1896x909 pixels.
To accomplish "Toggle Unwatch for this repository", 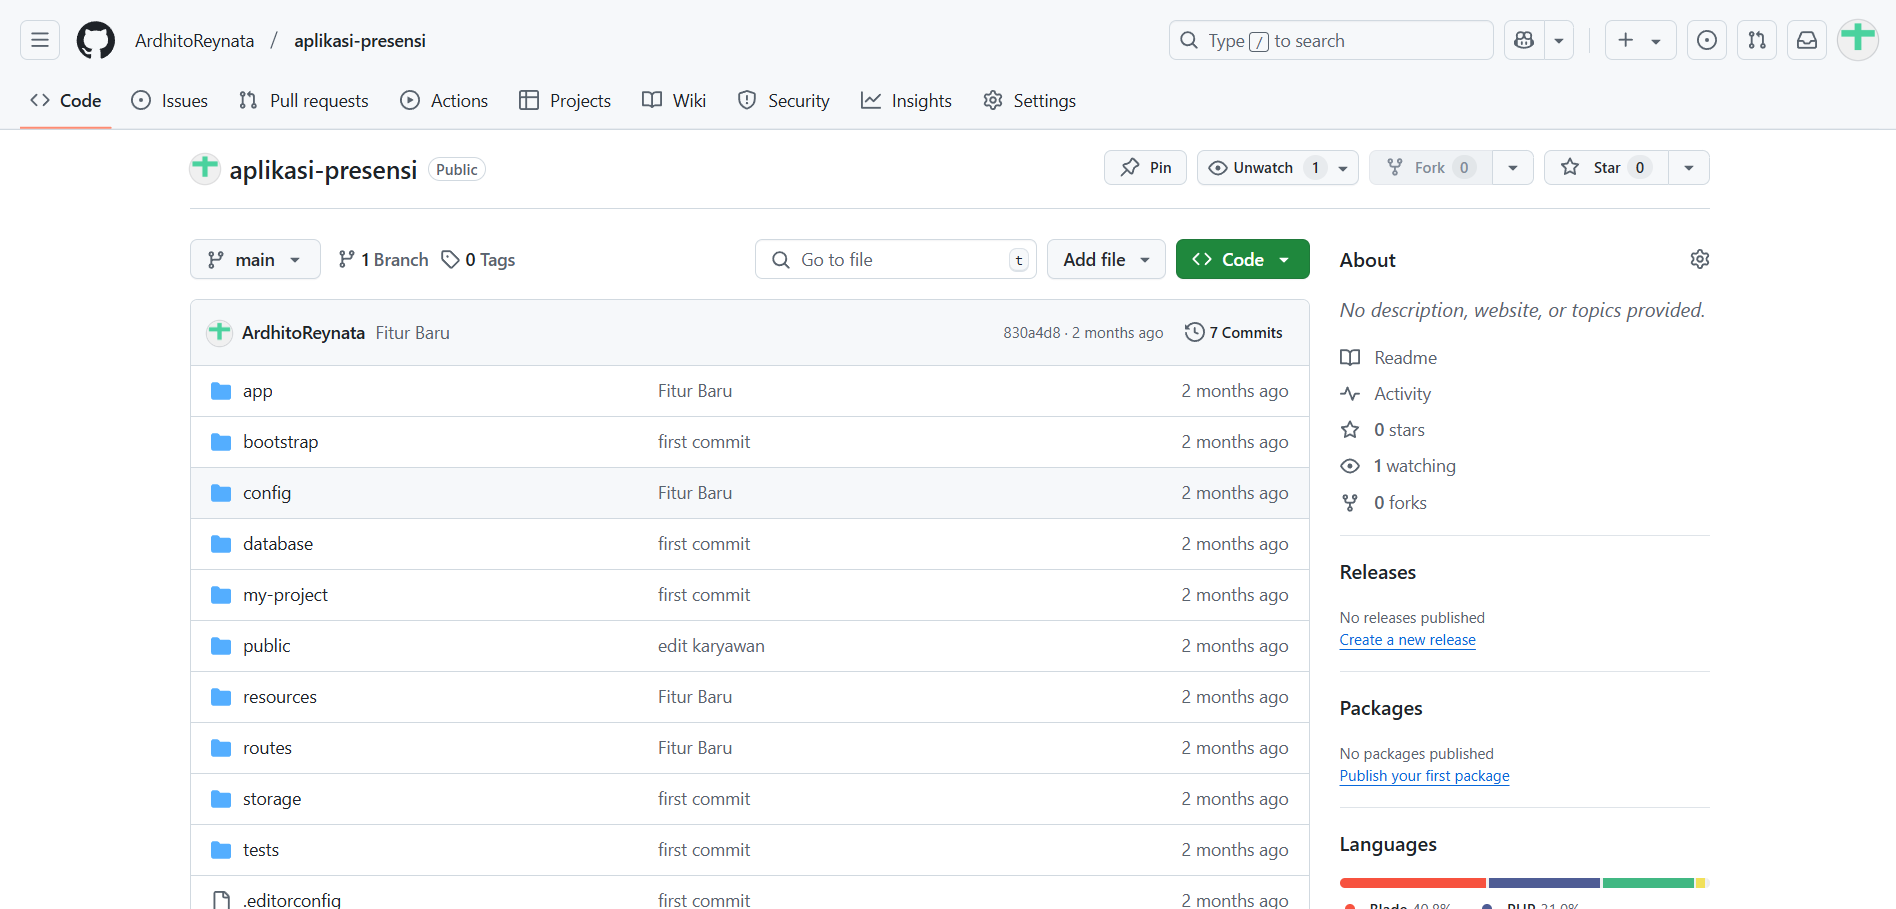I will 1263,168.
